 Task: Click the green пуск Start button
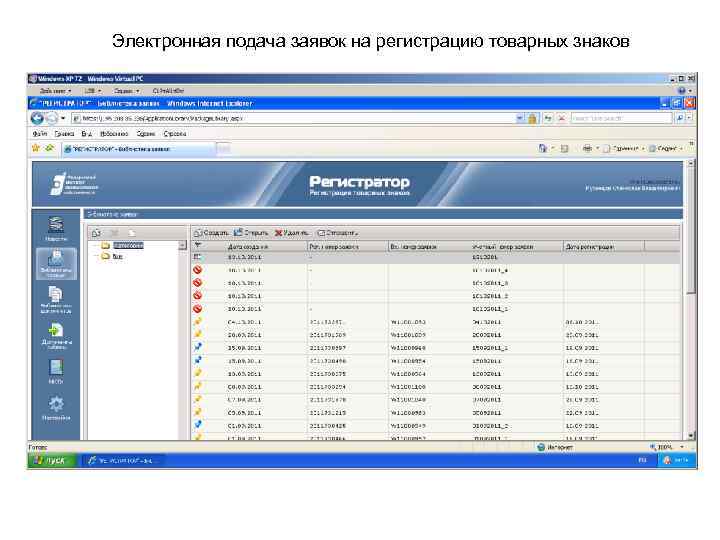(51, 460)
